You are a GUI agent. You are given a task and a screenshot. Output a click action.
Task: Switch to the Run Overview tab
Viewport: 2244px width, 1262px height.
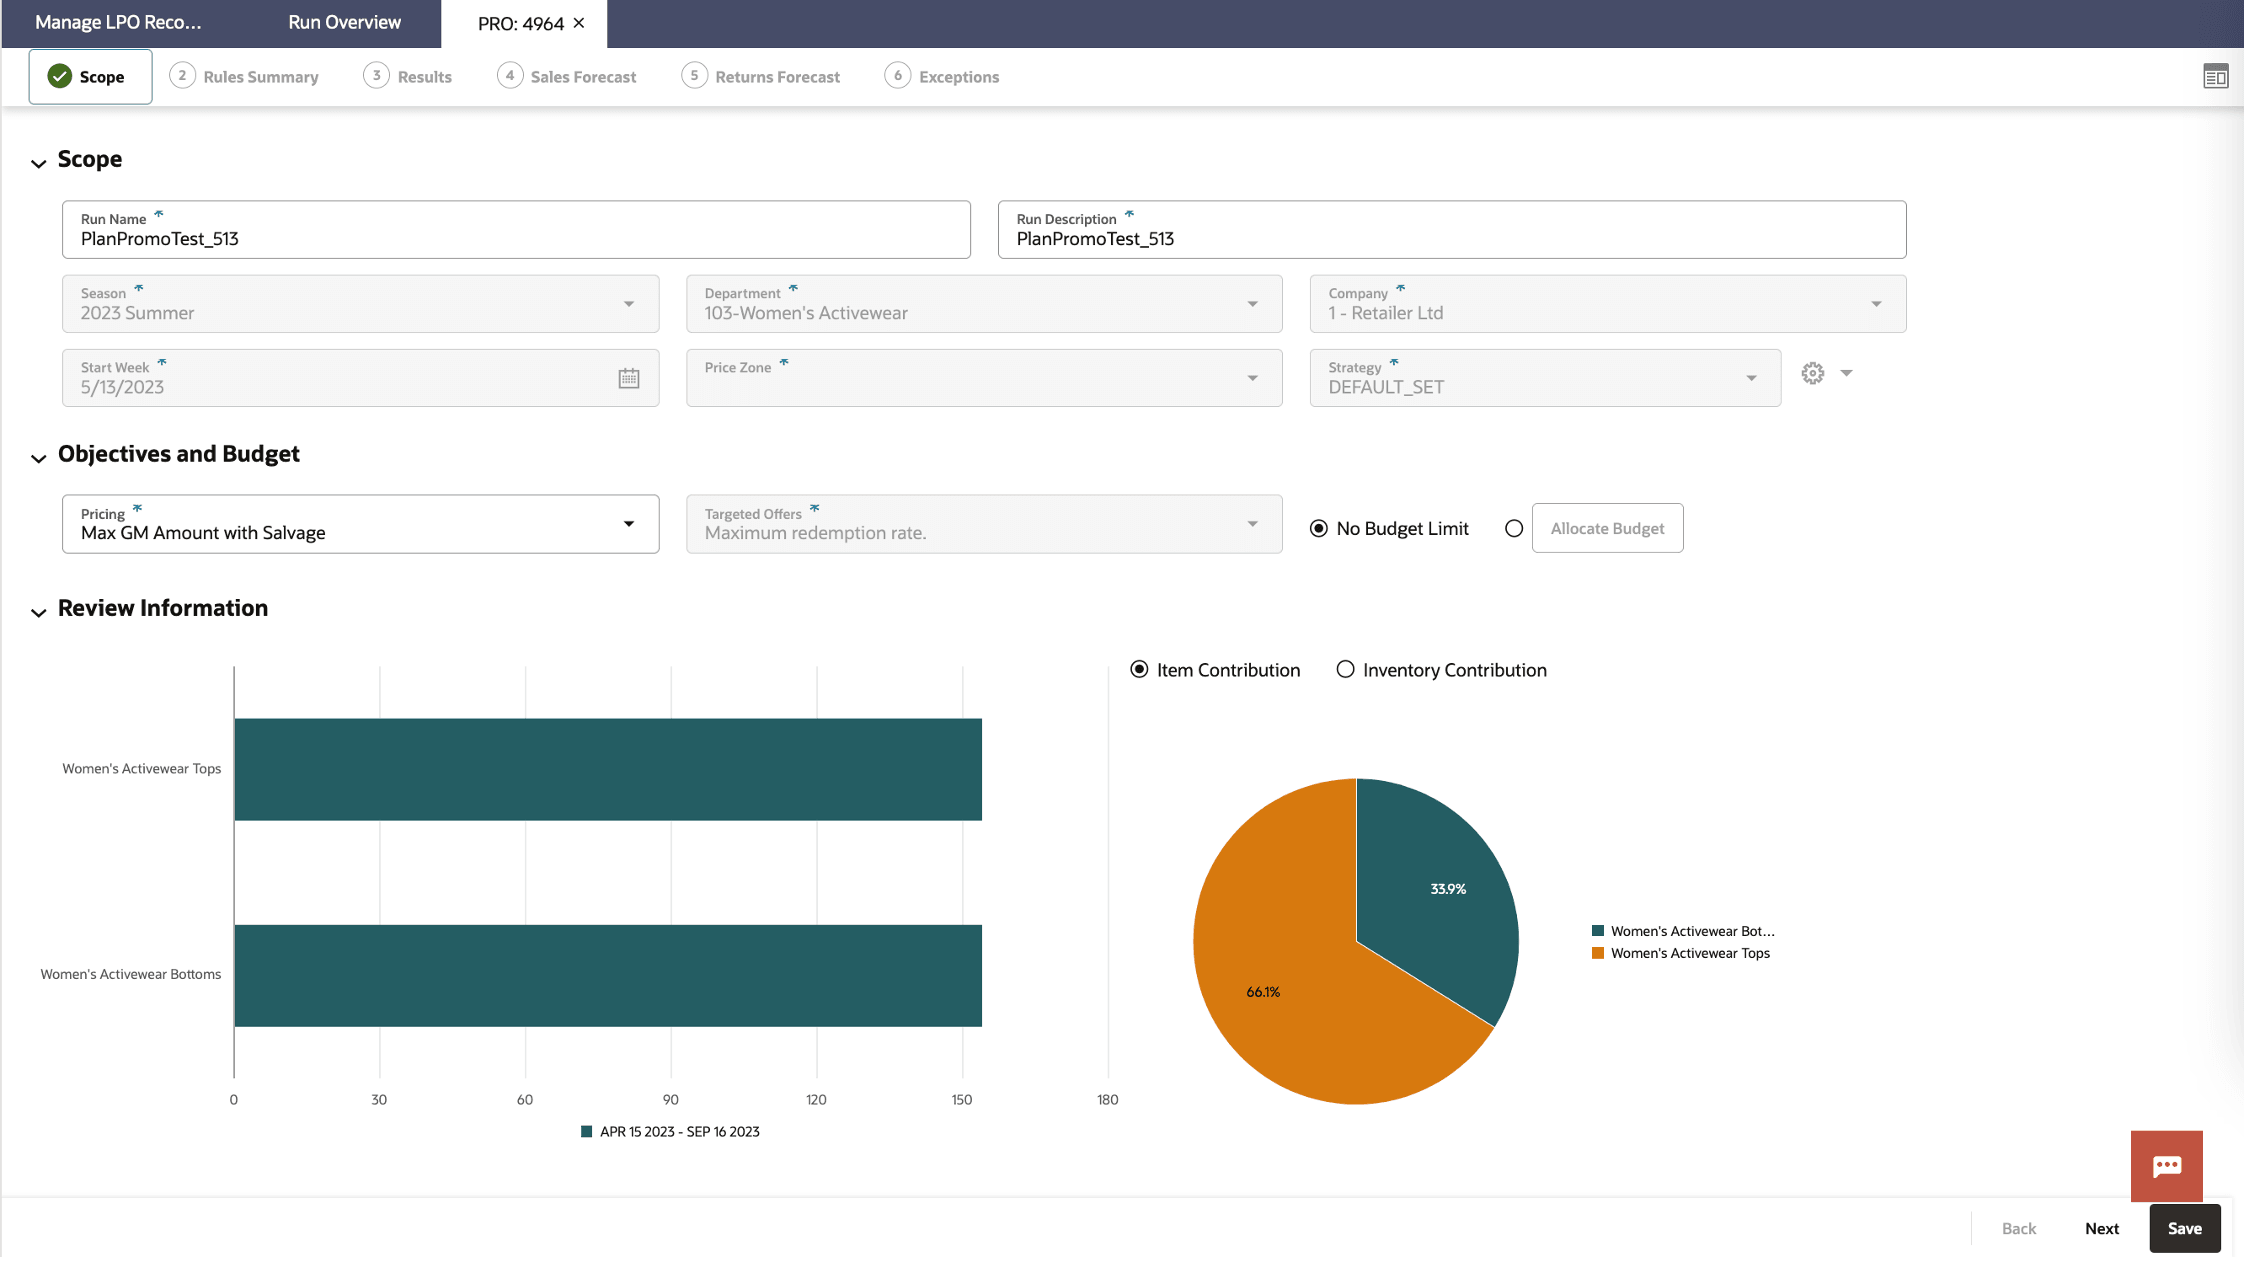pos(344,23)
